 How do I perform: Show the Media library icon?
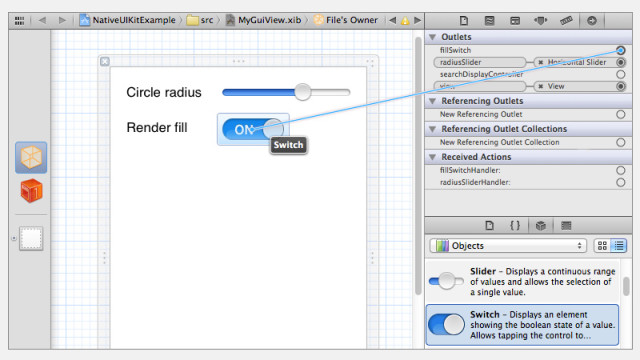566,225
